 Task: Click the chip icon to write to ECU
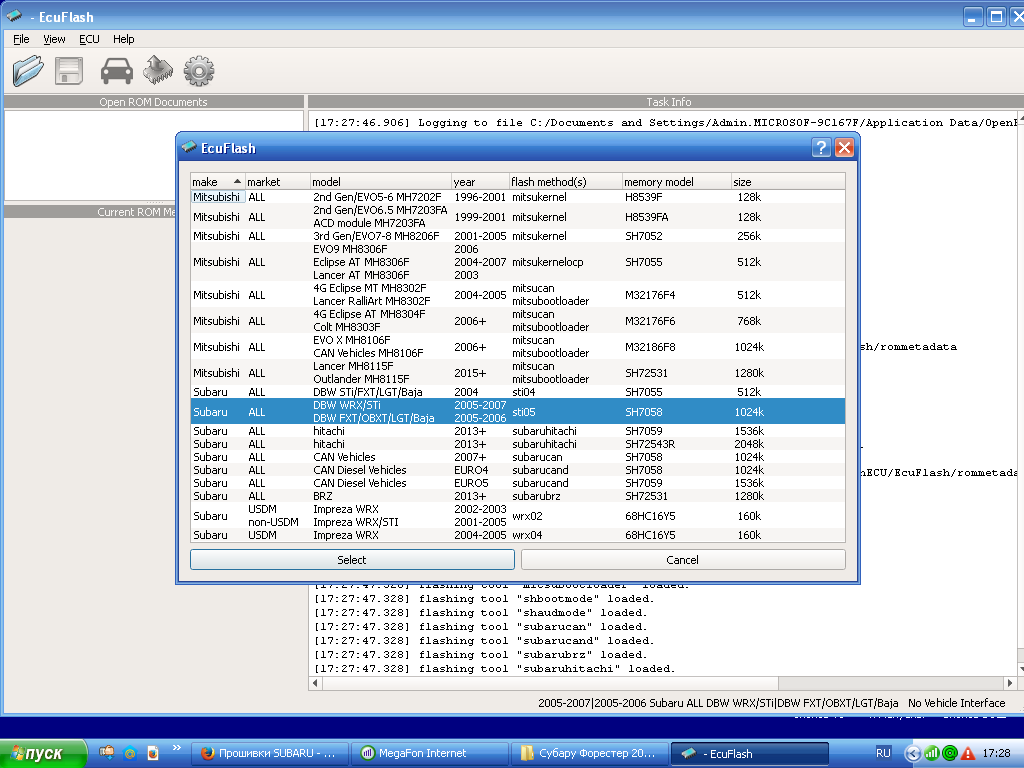(158, 70)
